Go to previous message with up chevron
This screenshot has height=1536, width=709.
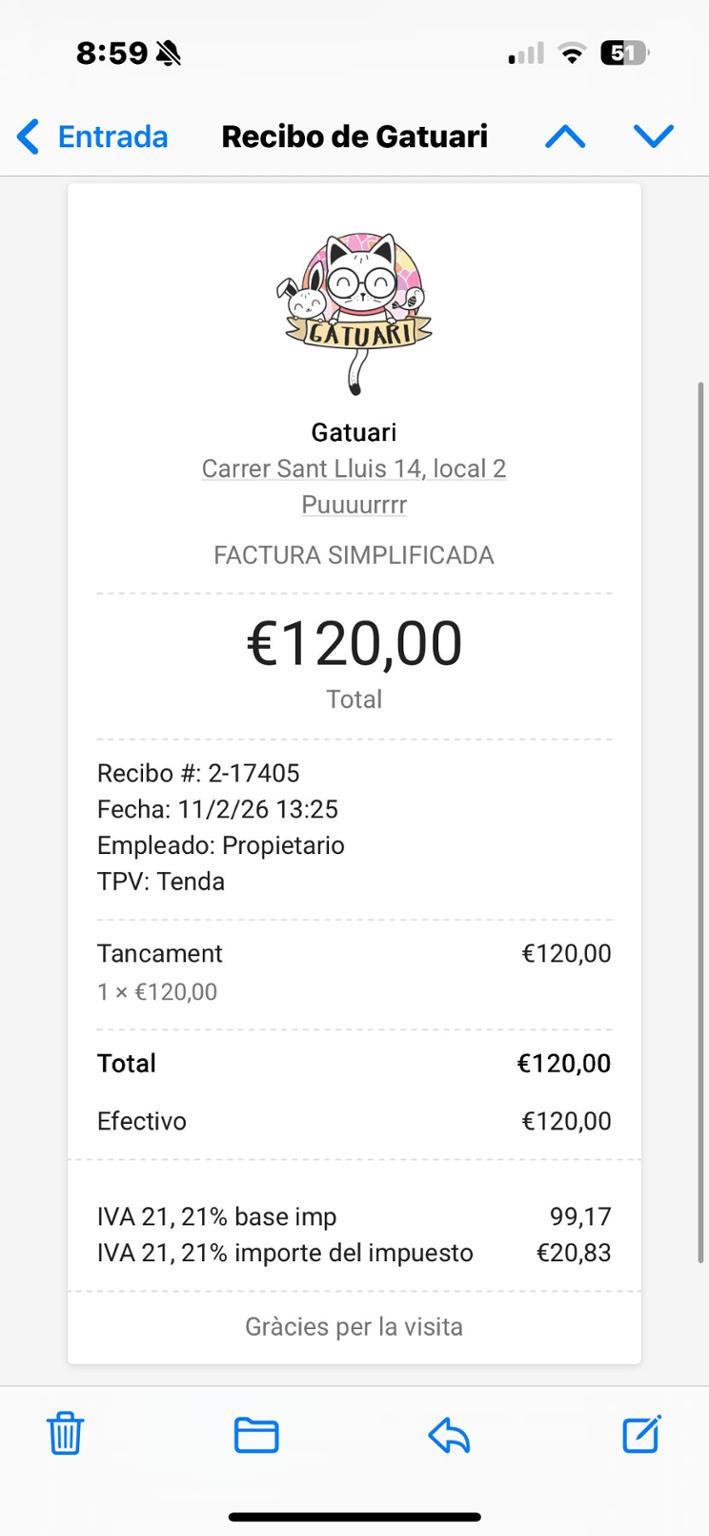565,136
